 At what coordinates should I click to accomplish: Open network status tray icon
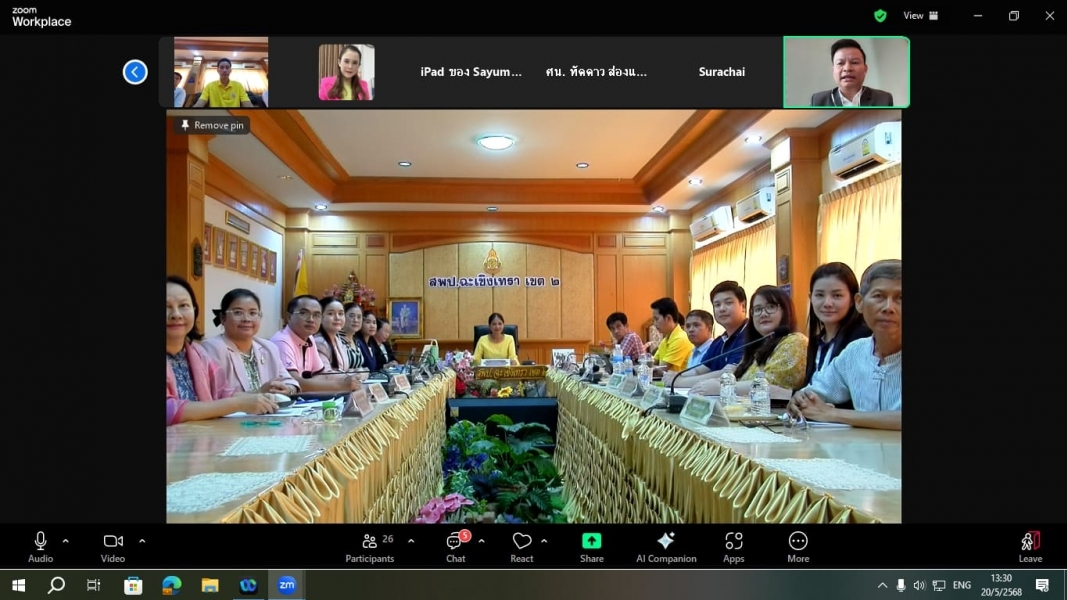939,585
